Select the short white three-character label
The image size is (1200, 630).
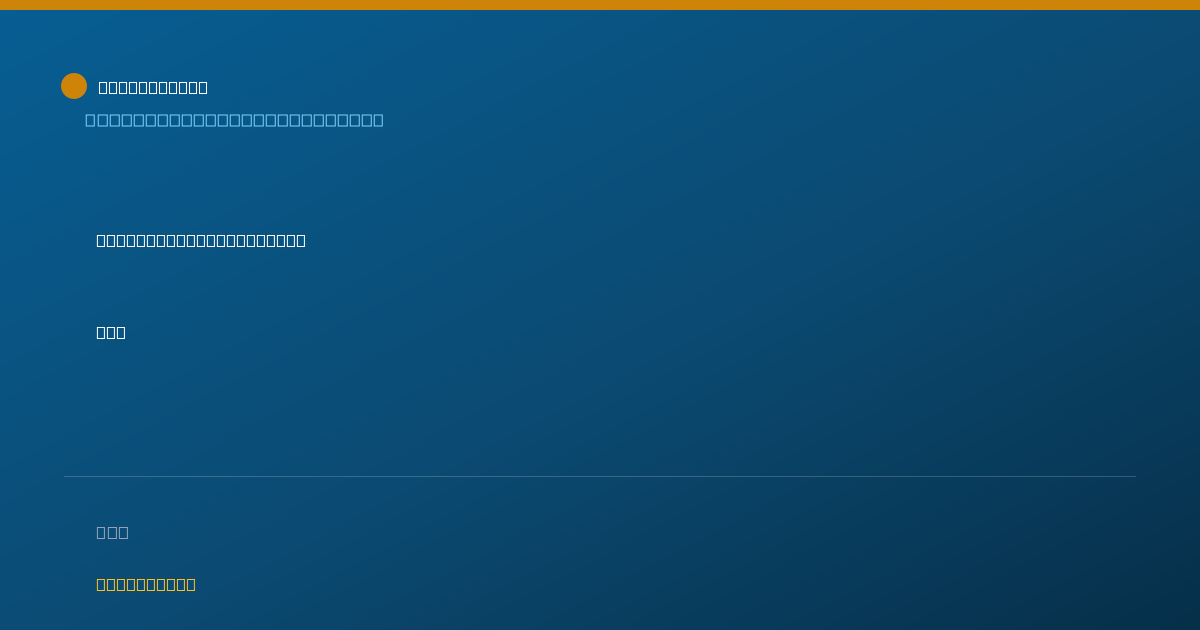point(111,332)
